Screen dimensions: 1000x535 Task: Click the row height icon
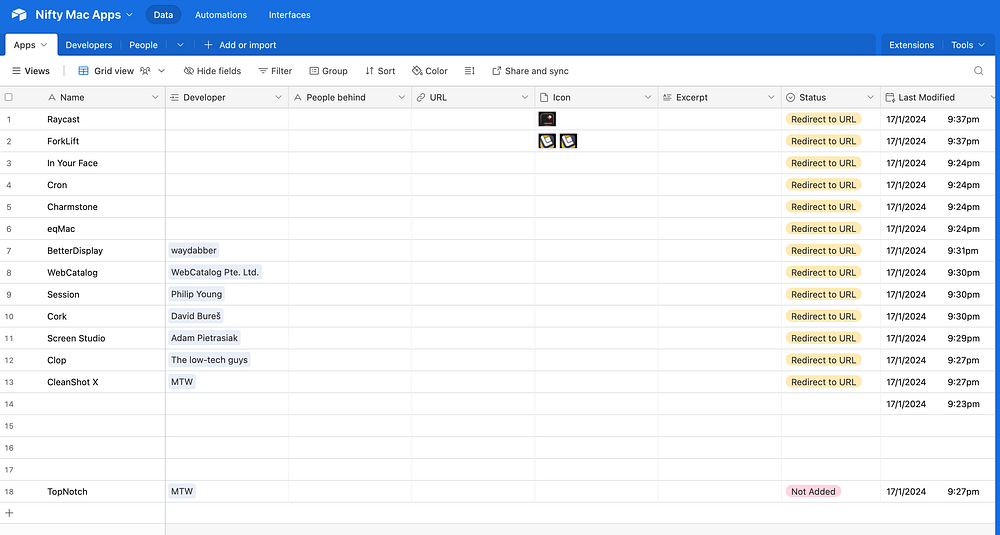pyautogui.click(x=469, y=71)
